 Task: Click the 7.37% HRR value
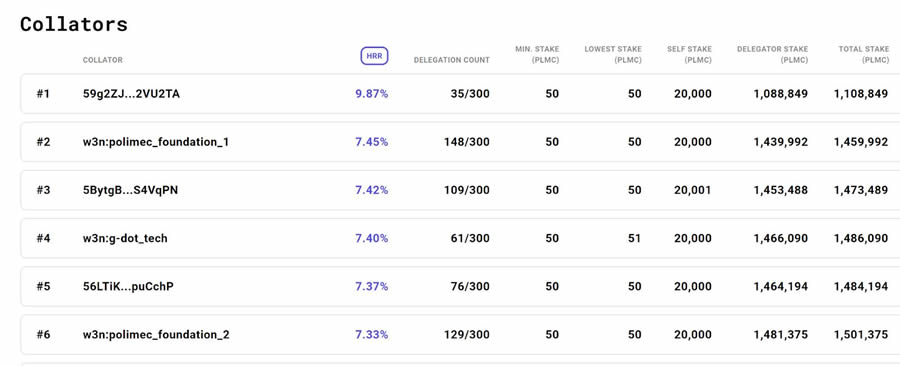pyautogui.click(x=371, y=286)
